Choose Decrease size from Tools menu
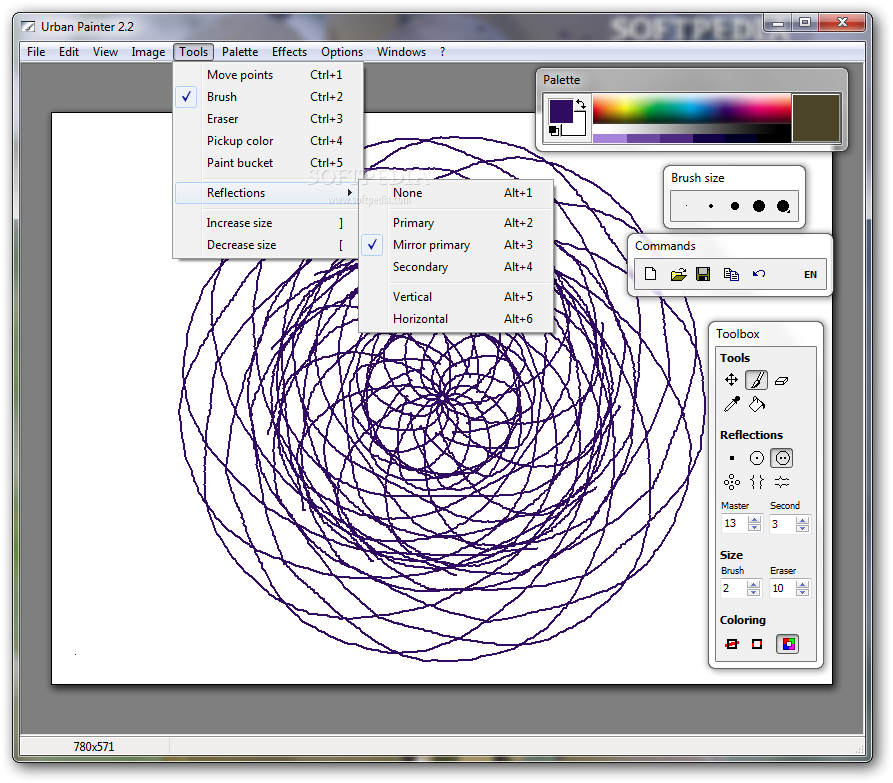The width and height of the screenshot is (893, 783). pos(269,245)
